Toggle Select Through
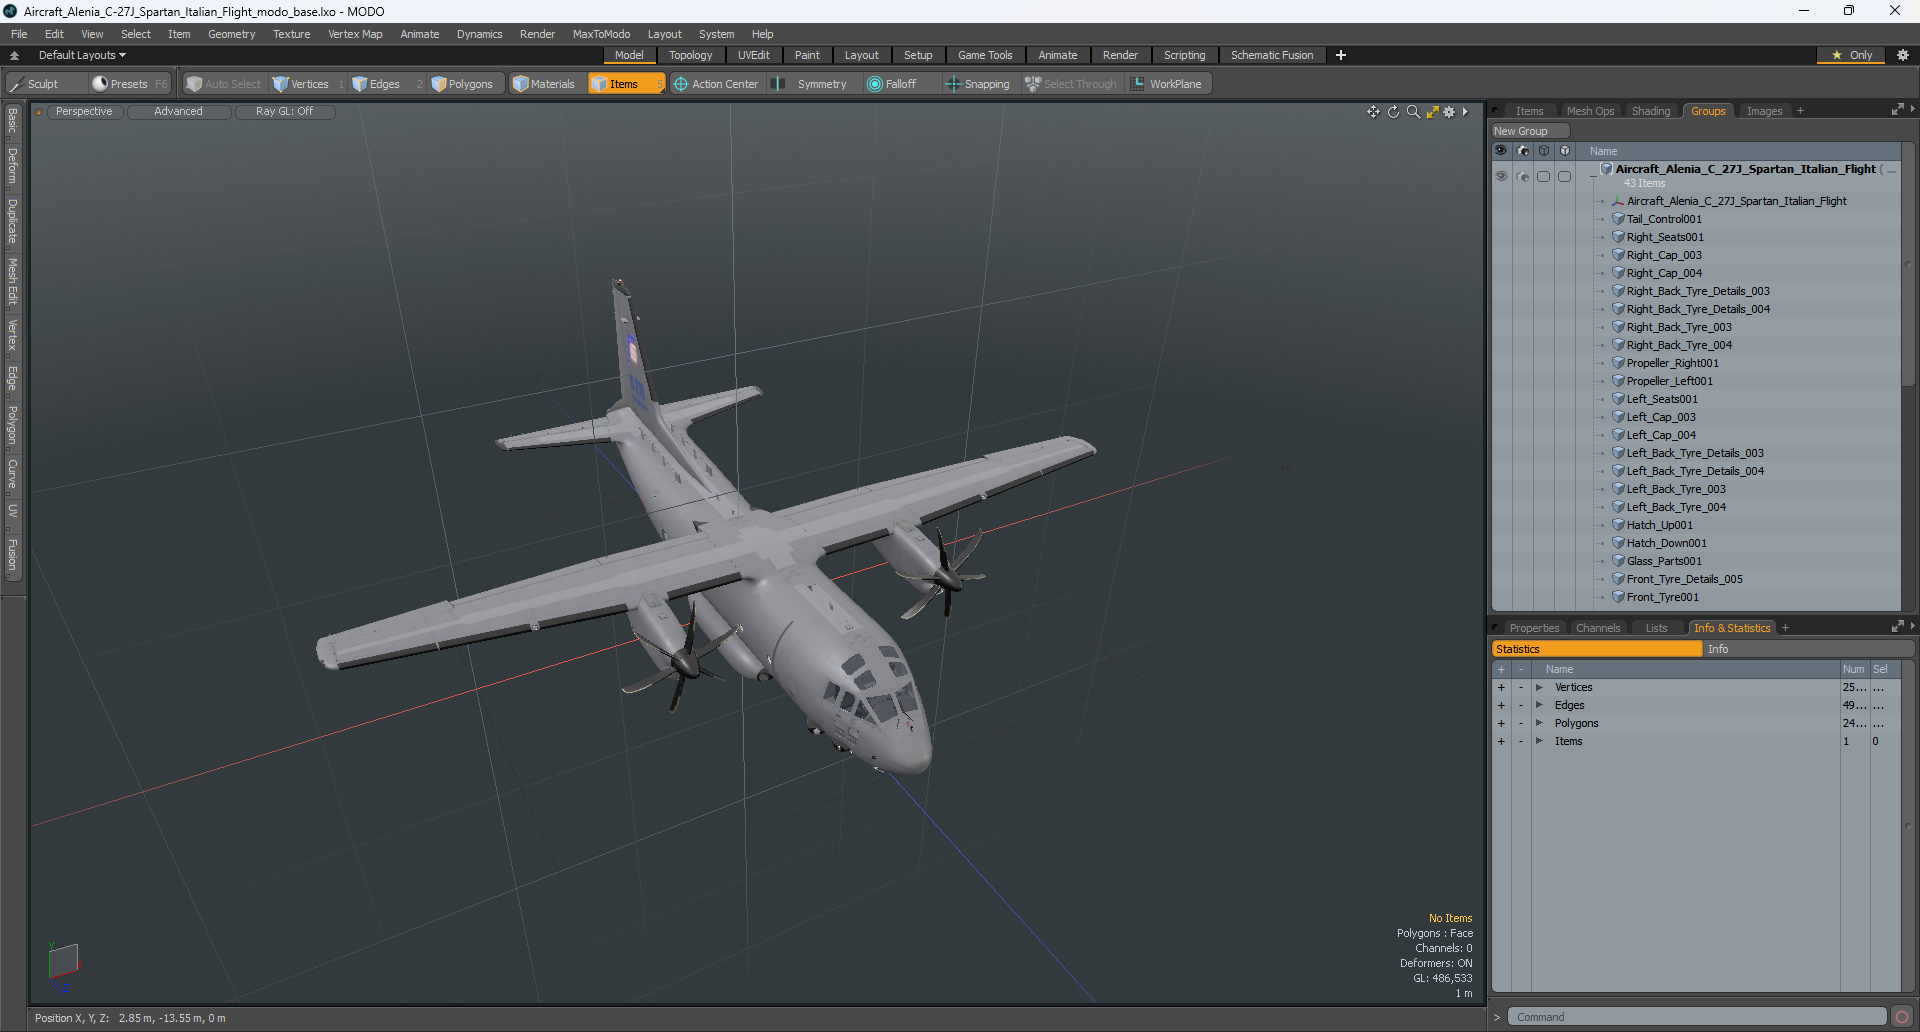The height and width of the screenshot is (1032, 1920). (x=1071, y=84)
